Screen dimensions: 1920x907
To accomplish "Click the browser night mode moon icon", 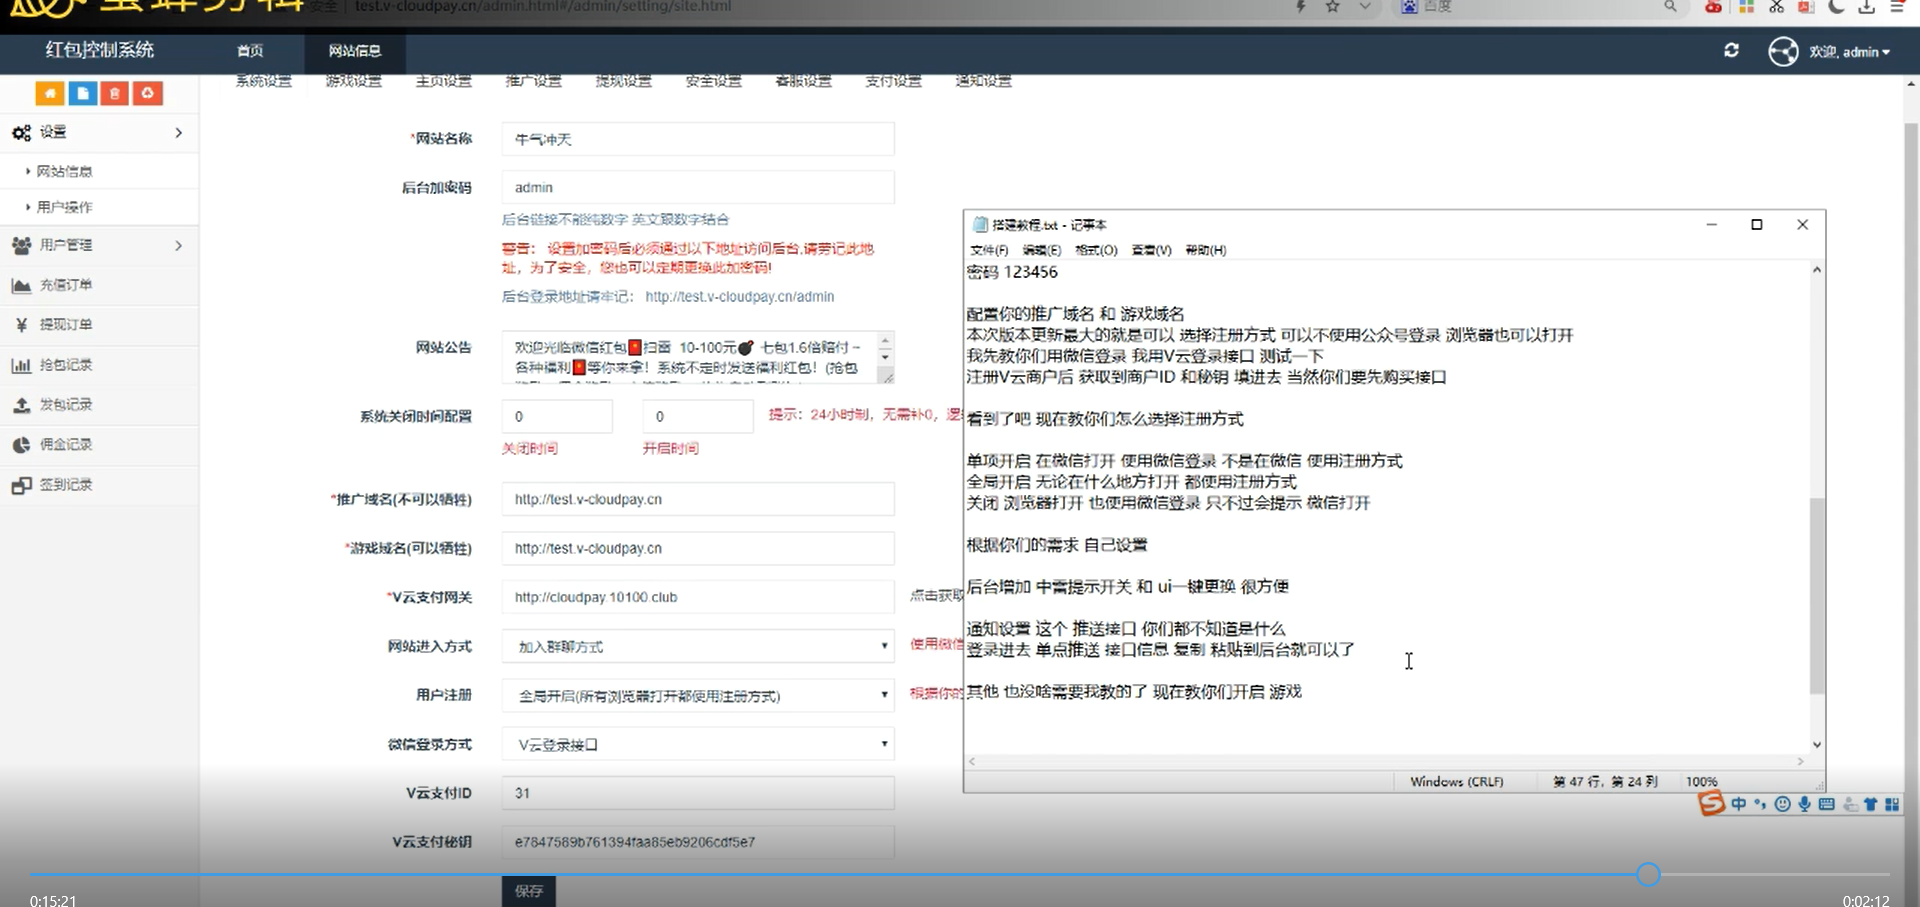I will pyautogui.click(x=1836, y=6).
